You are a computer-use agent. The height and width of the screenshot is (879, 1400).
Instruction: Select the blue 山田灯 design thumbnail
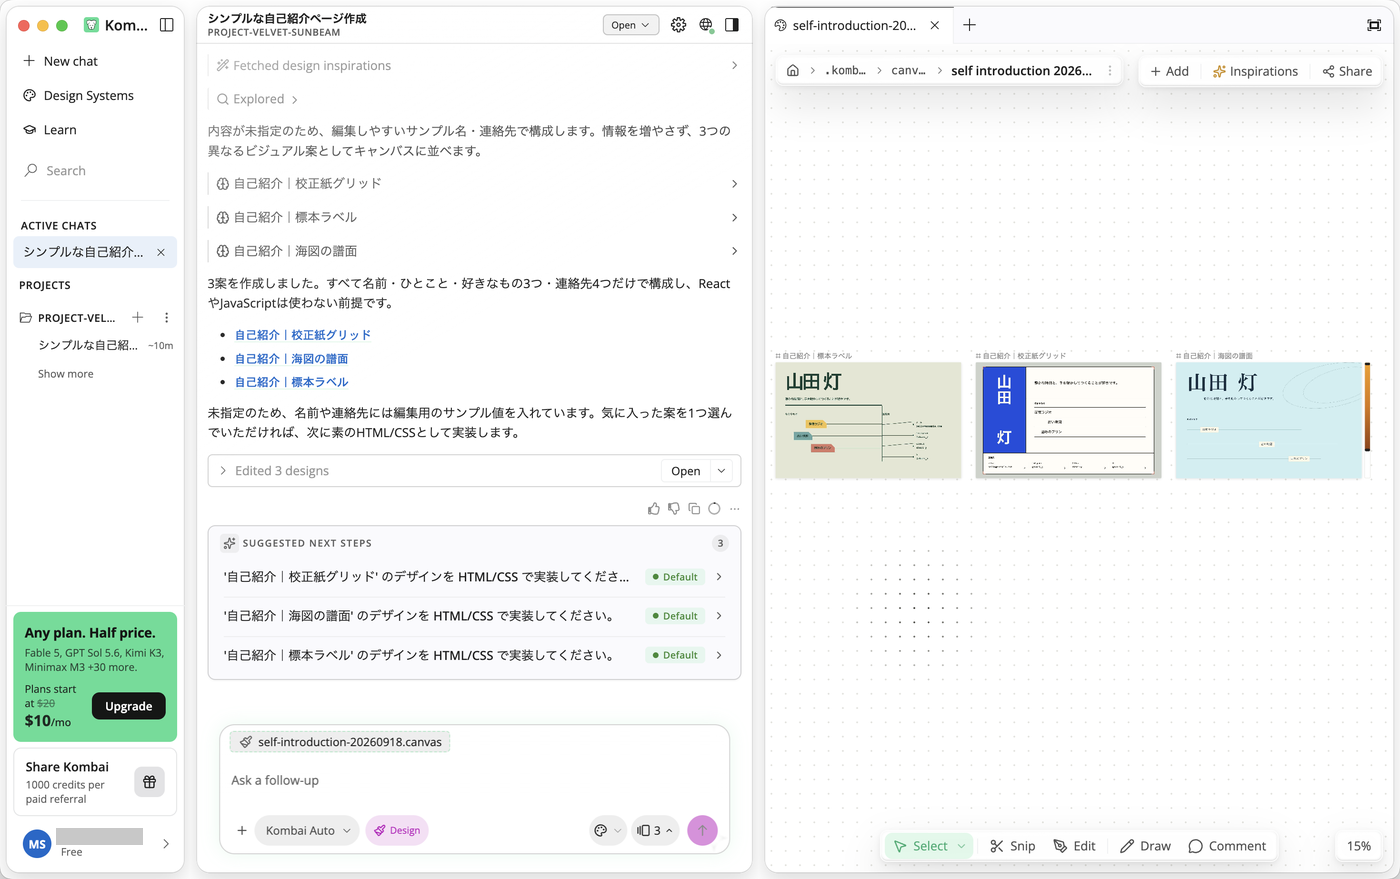pyautogui.click(x=1068, y=420)
